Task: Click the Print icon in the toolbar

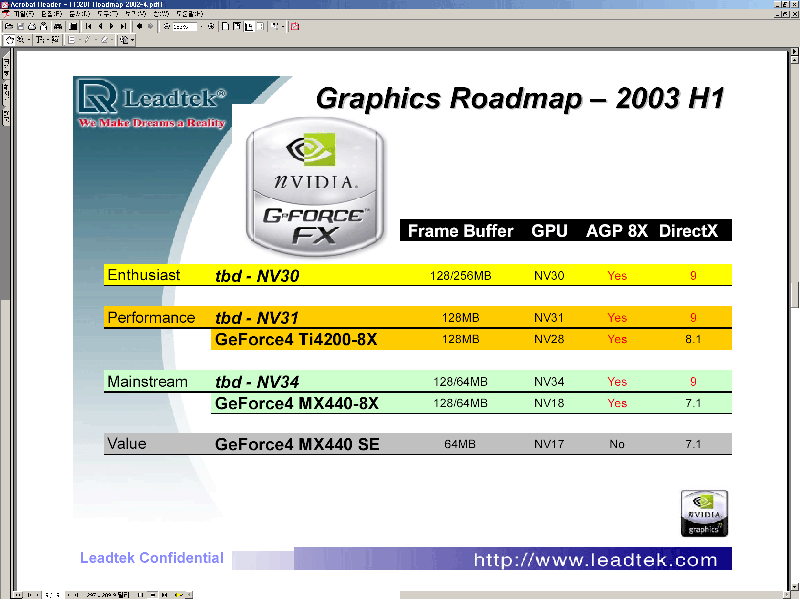Action: click(x=32, y=27)
